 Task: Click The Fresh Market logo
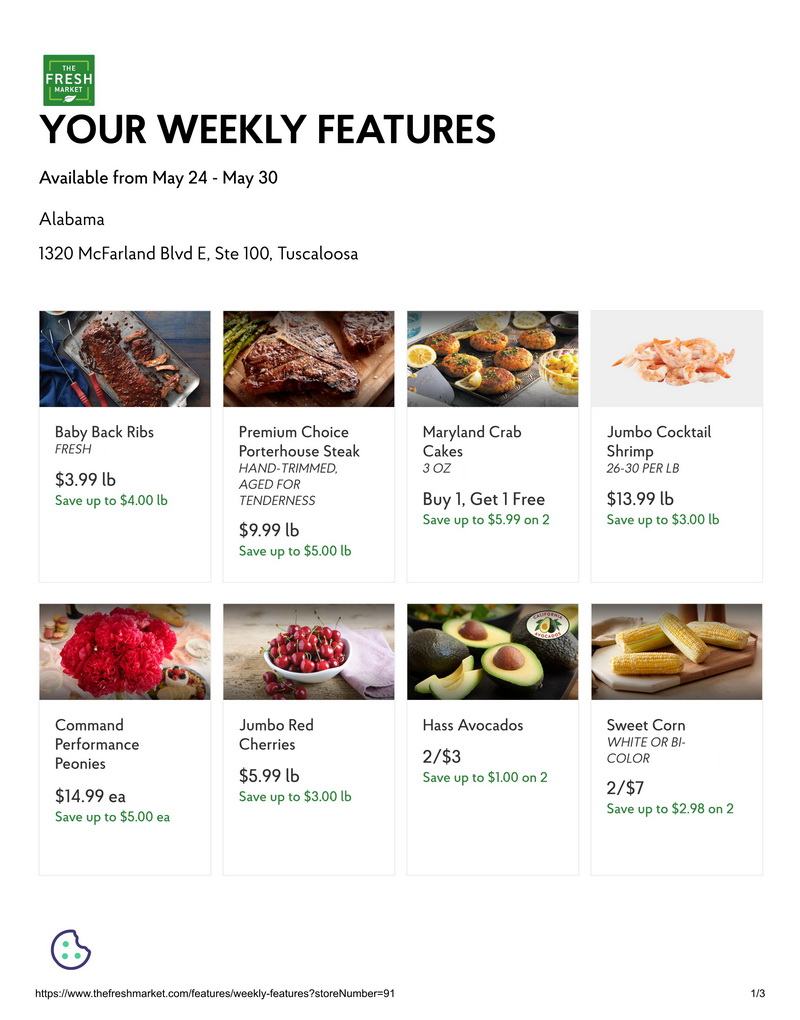pos(69,80)
